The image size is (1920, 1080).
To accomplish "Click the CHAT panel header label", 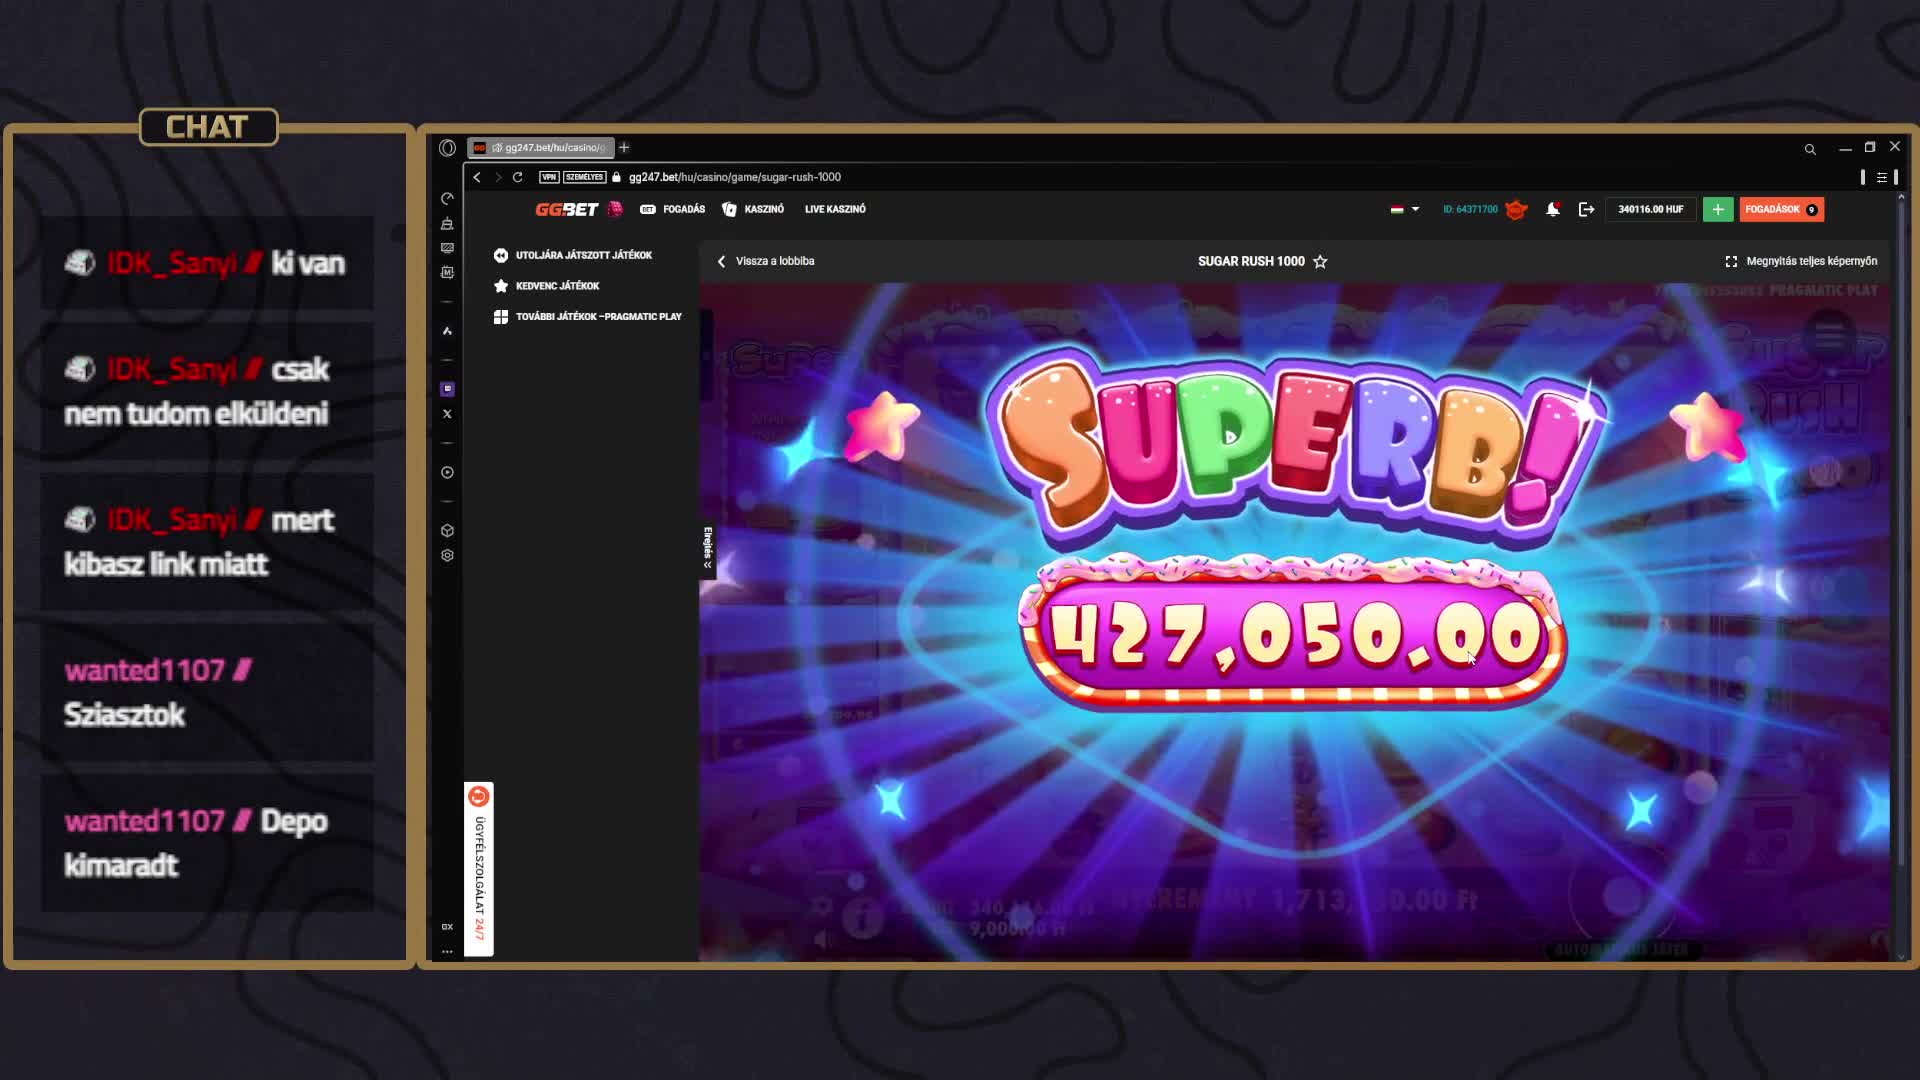I will pyautogui.click(x=208, y=127).
